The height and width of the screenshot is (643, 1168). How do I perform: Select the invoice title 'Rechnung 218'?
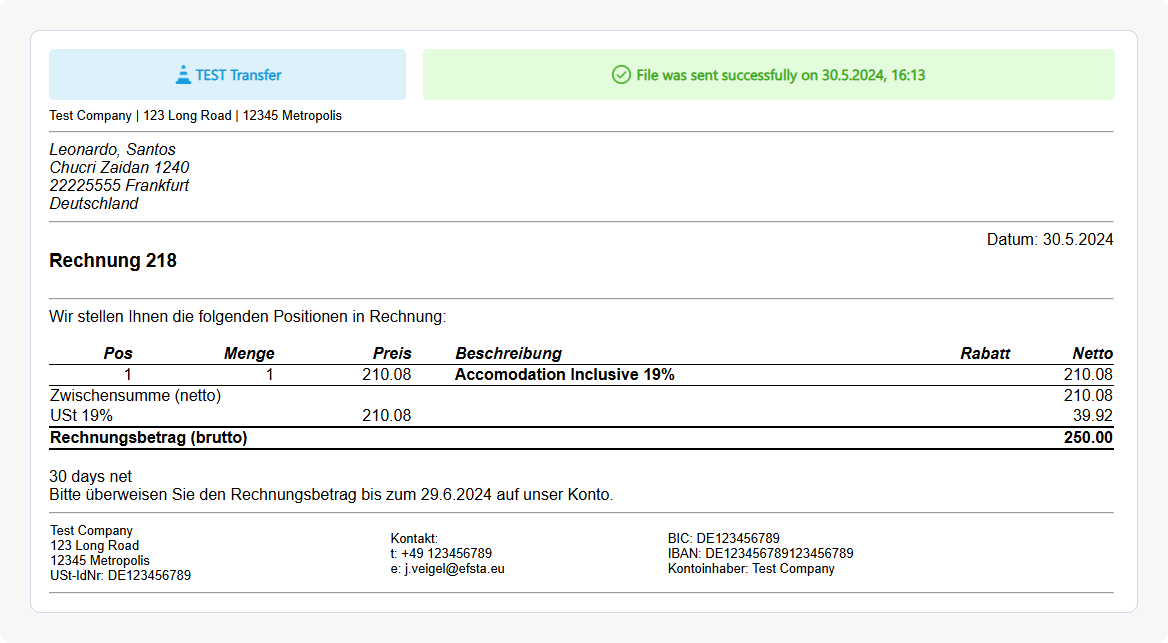click(x=113, y=260)
